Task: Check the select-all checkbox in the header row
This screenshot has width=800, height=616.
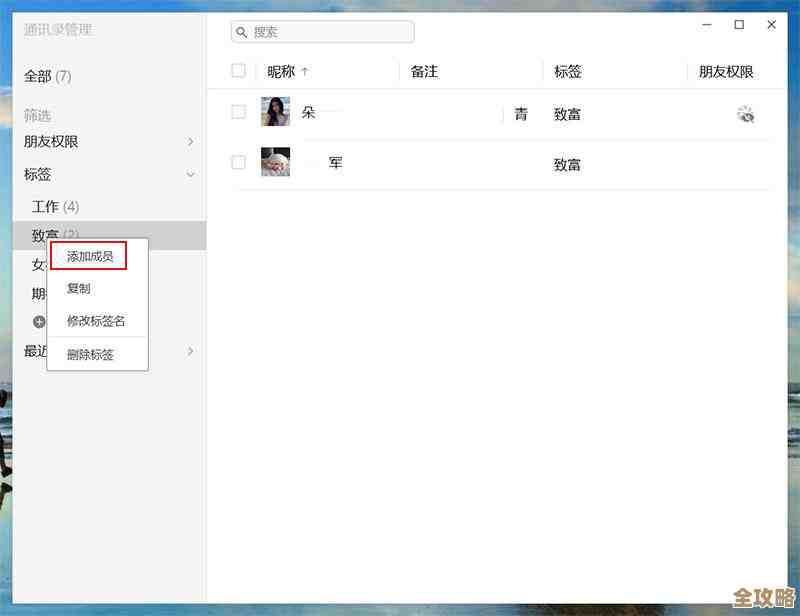Action: pyautogui.click(x=237, y=71)
